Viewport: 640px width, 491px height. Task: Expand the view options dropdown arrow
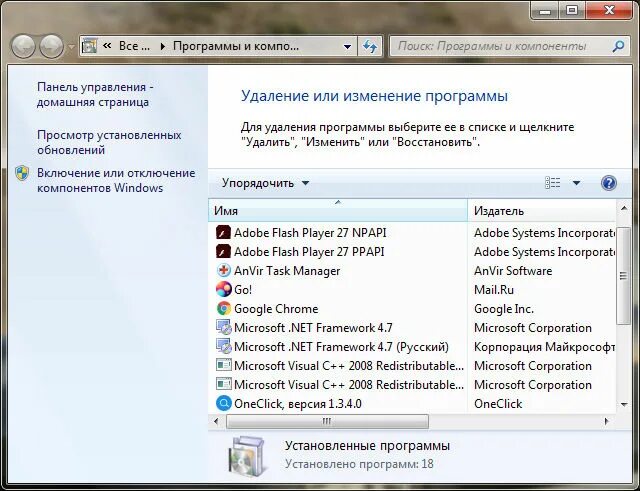576,183
